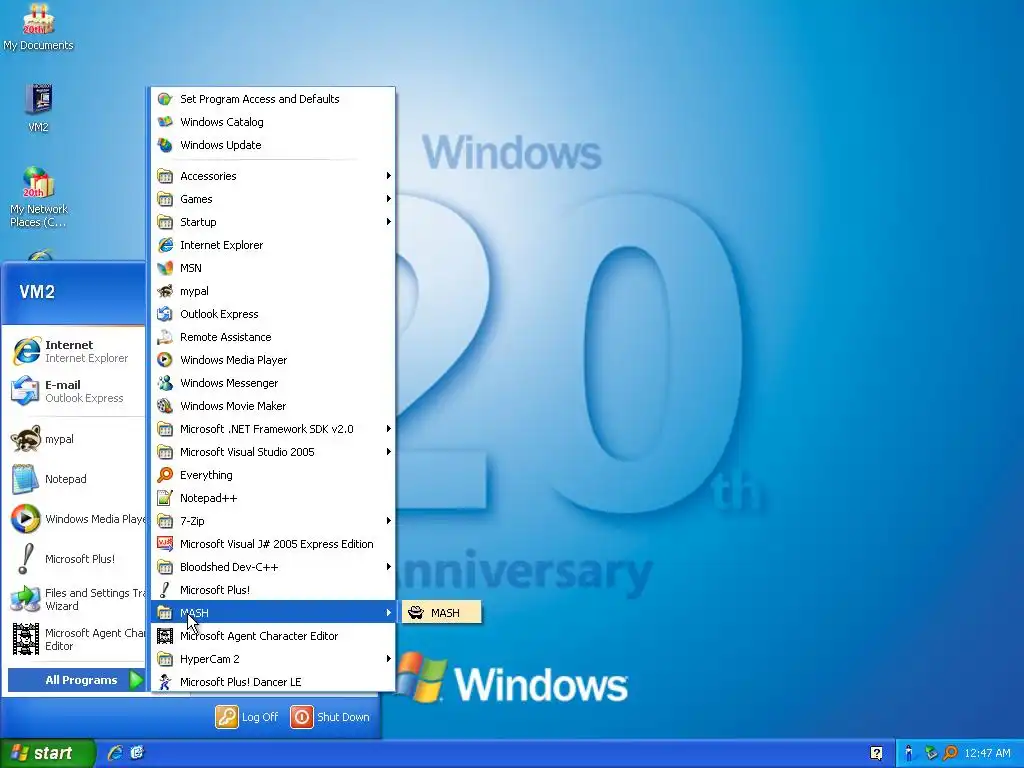
Task: Click Everything magnifier icon in system tray
Action: click(950, 753)
